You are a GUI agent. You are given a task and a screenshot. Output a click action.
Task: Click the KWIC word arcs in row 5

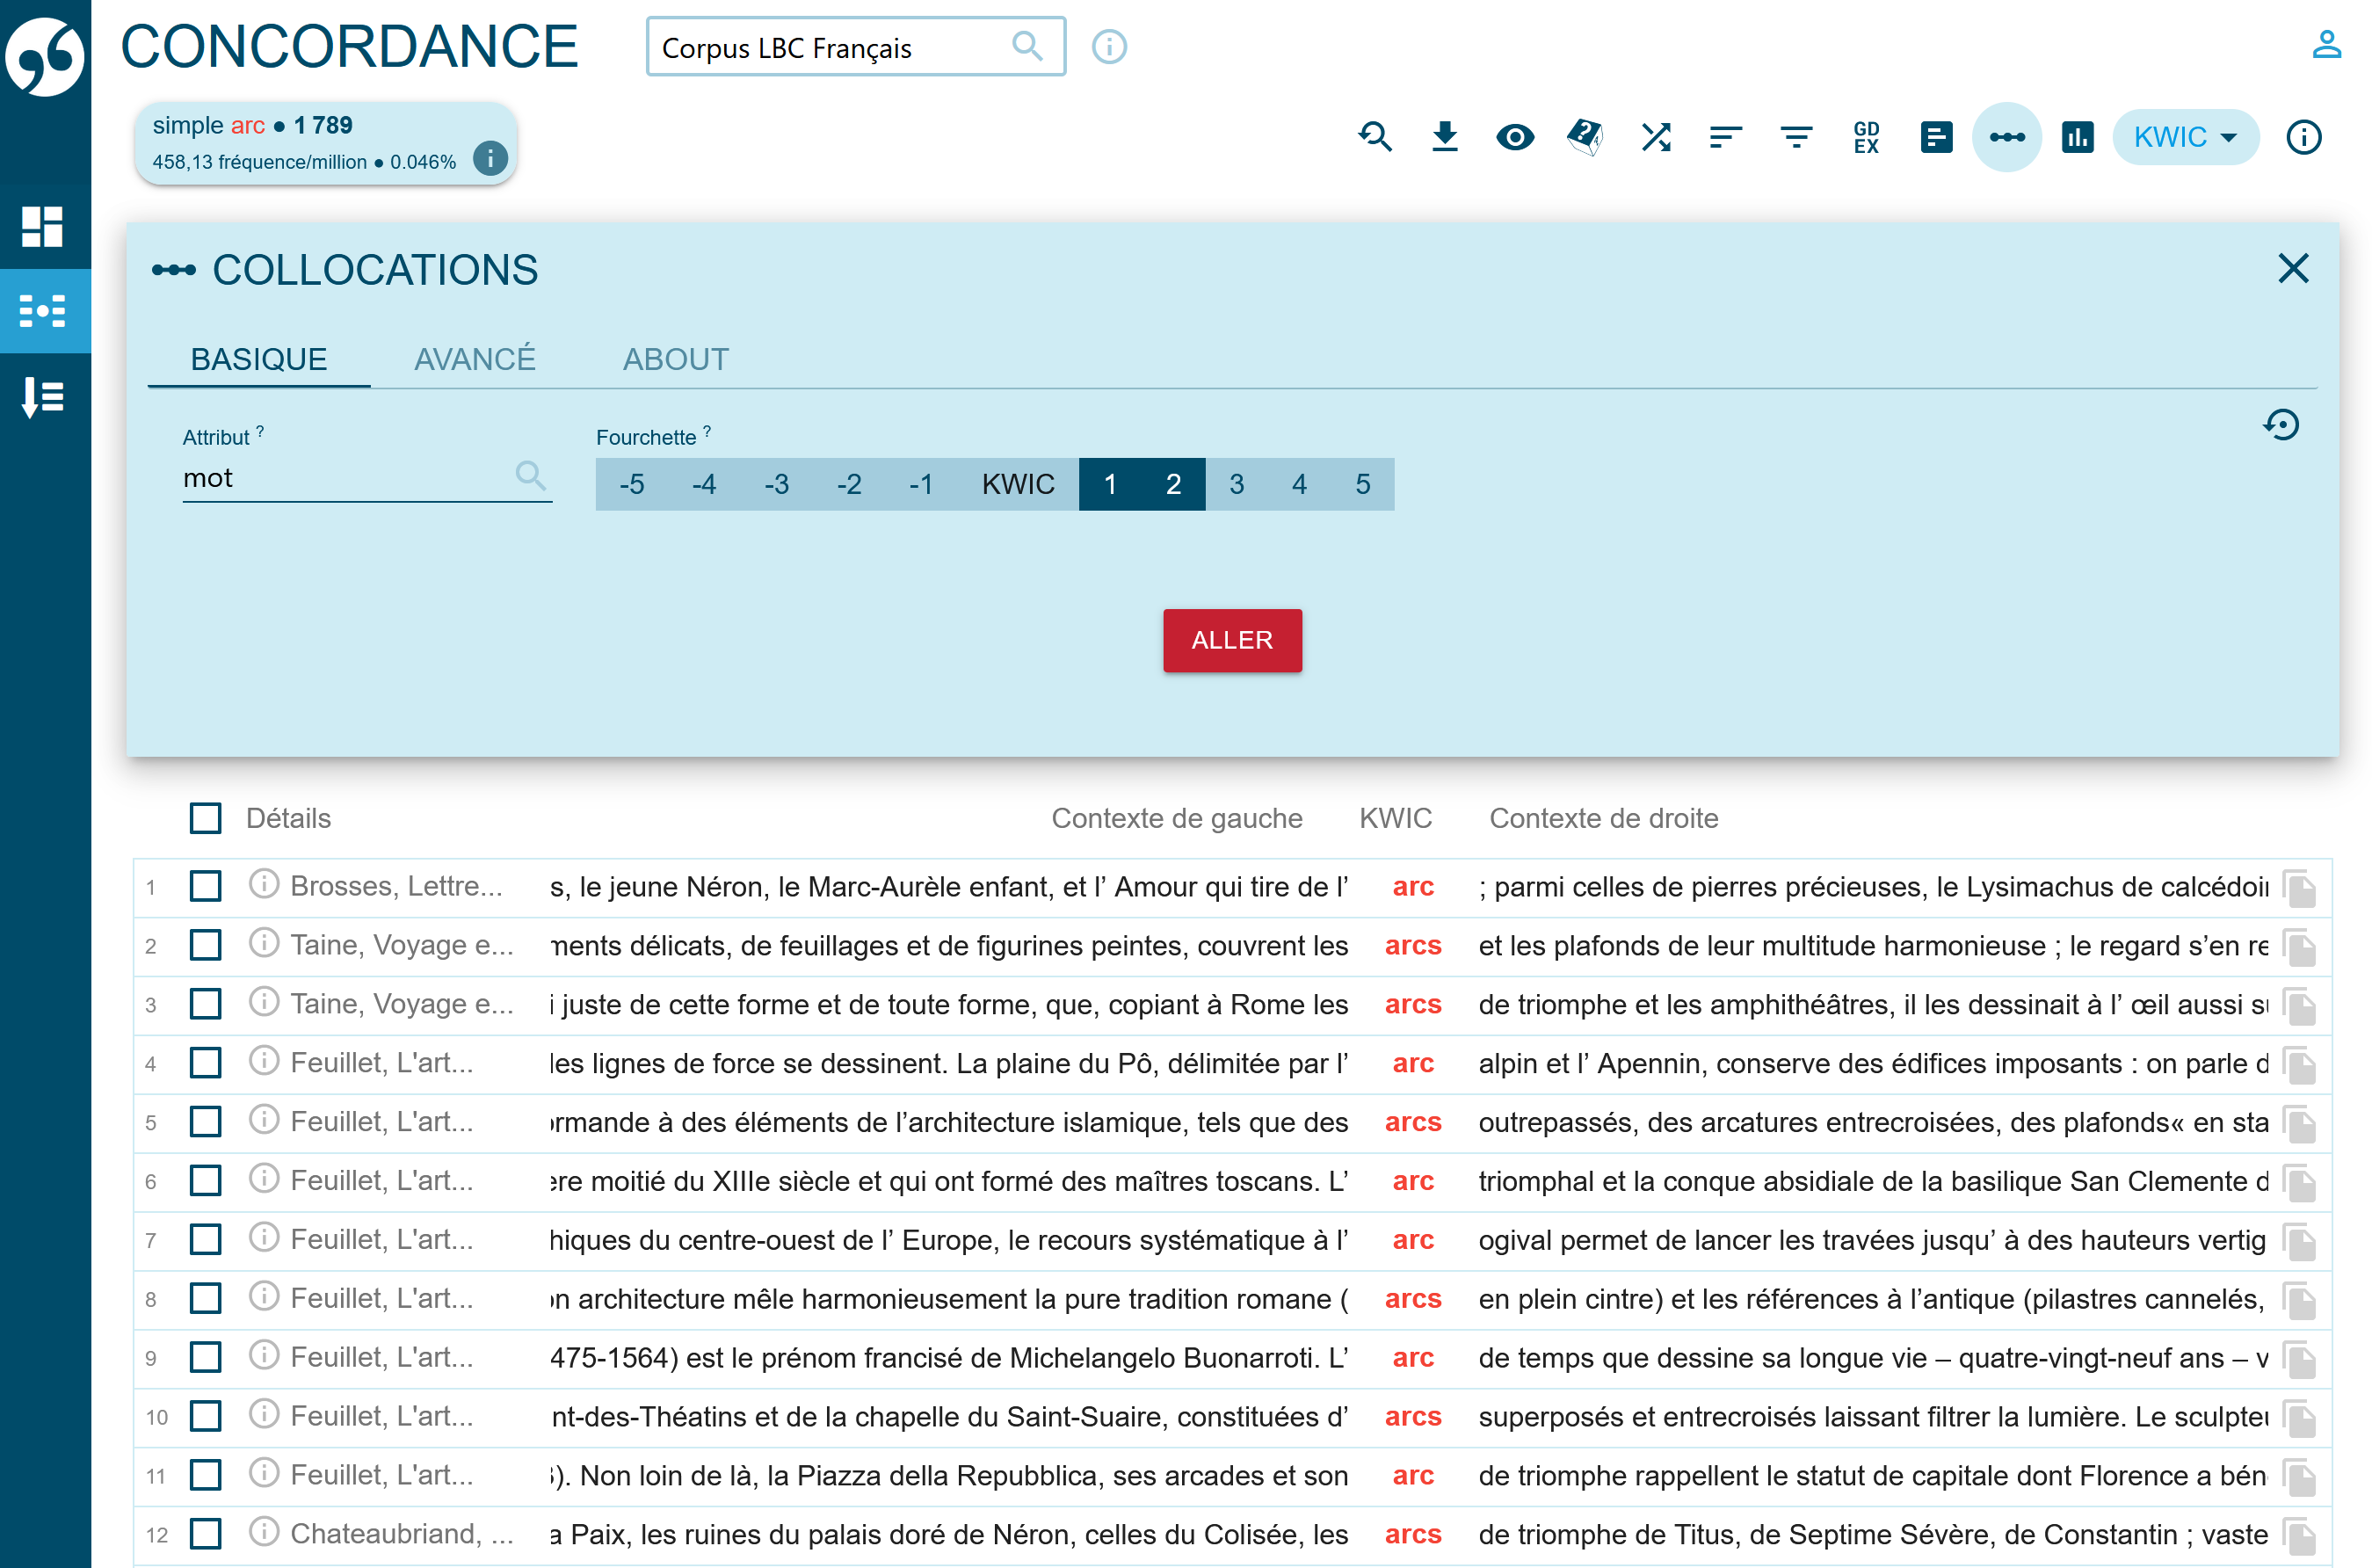[x=1413, y=1122]
